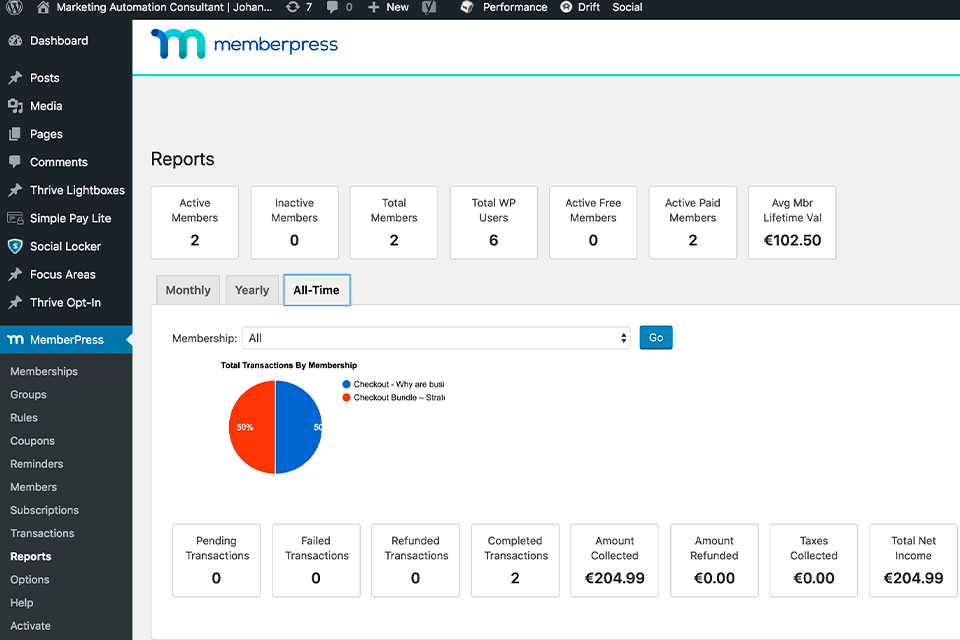
Task: Switch to the Monthly tab
Action: (x=188, y=290)
